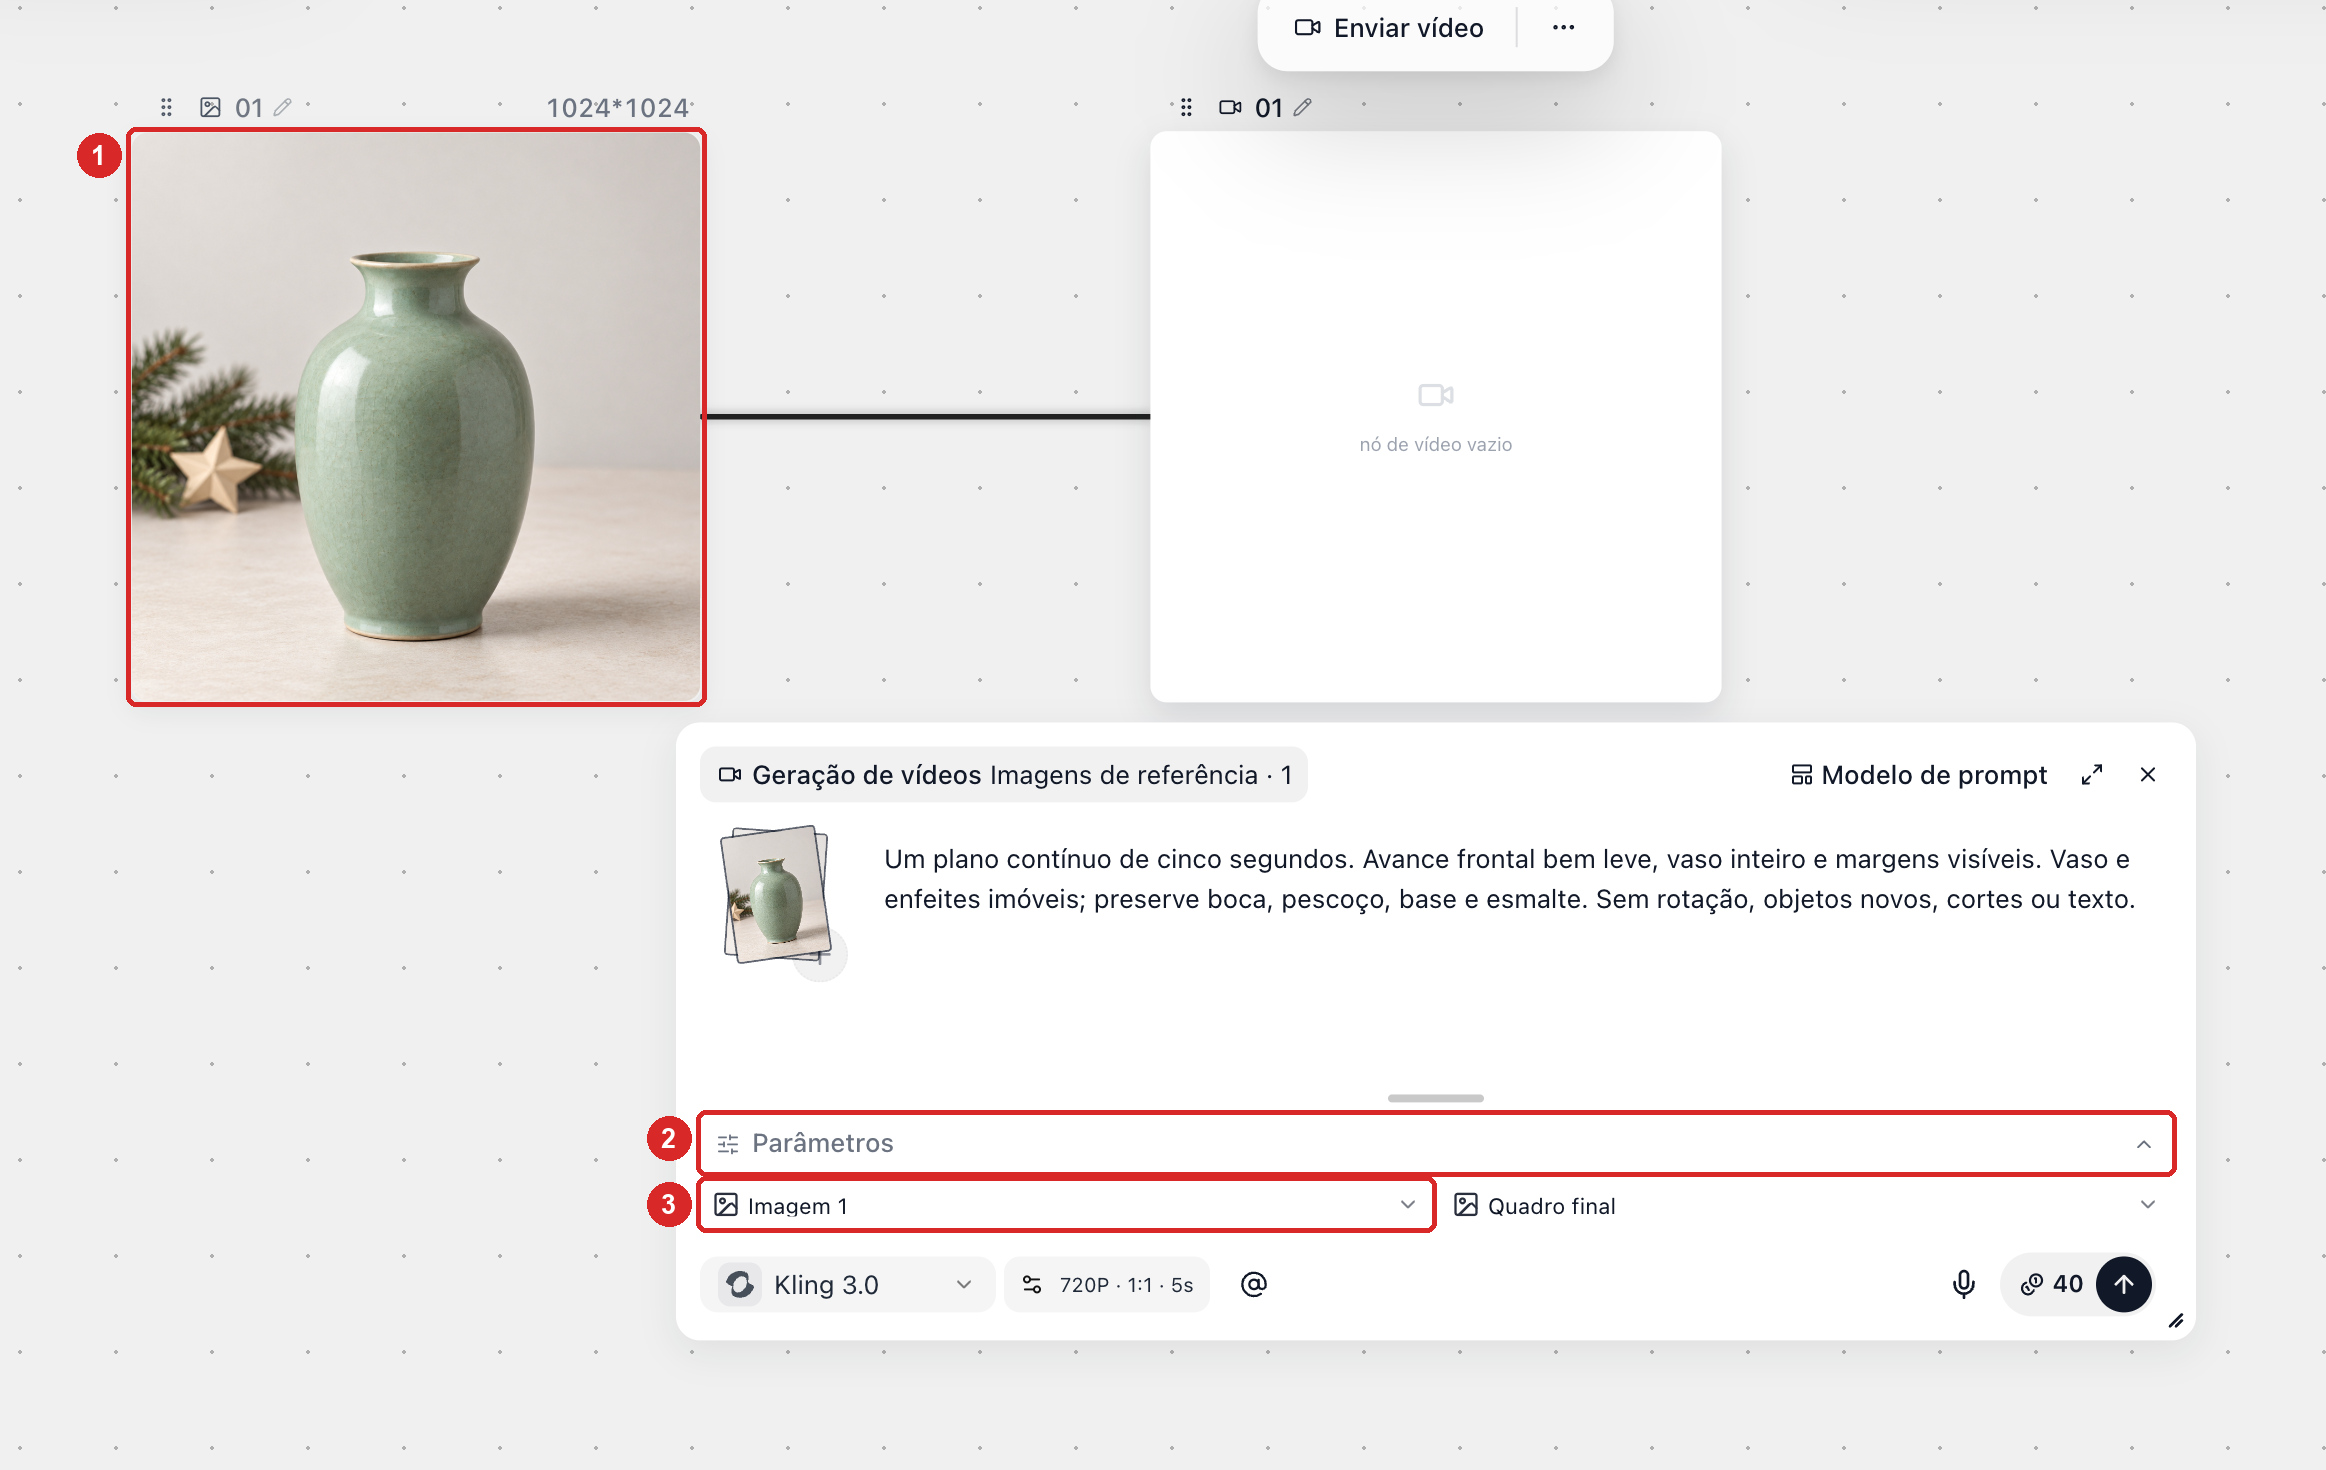Screen dimensions: 2326x1470
Task: Click the drag handle of video node 01
Action: pyautogui.click(x=1186, y=107)
